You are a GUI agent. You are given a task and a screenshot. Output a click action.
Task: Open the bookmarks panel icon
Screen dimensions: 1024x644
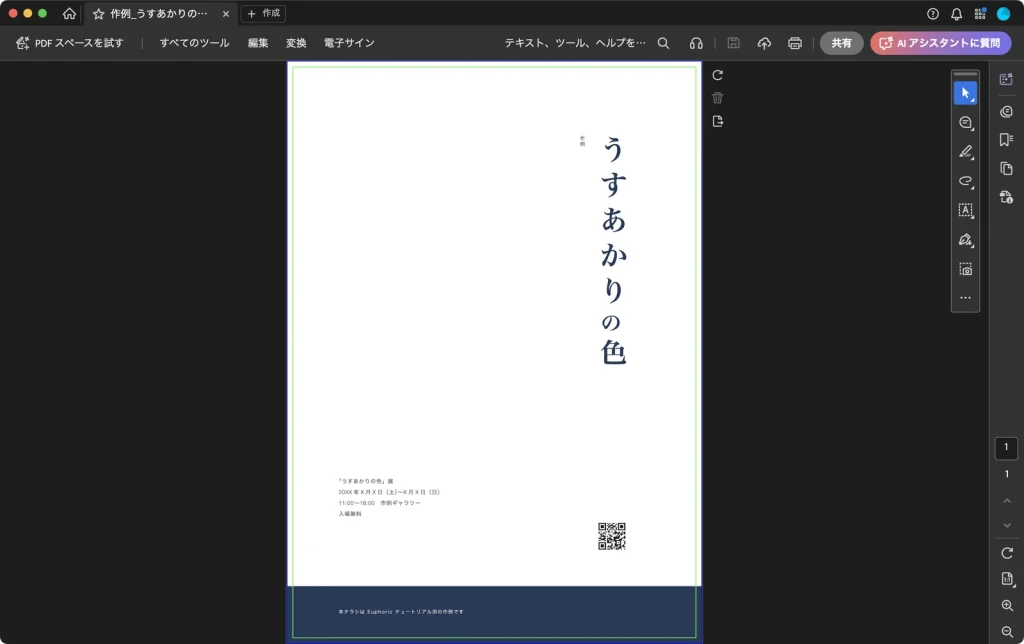(x=1006, y=139)
